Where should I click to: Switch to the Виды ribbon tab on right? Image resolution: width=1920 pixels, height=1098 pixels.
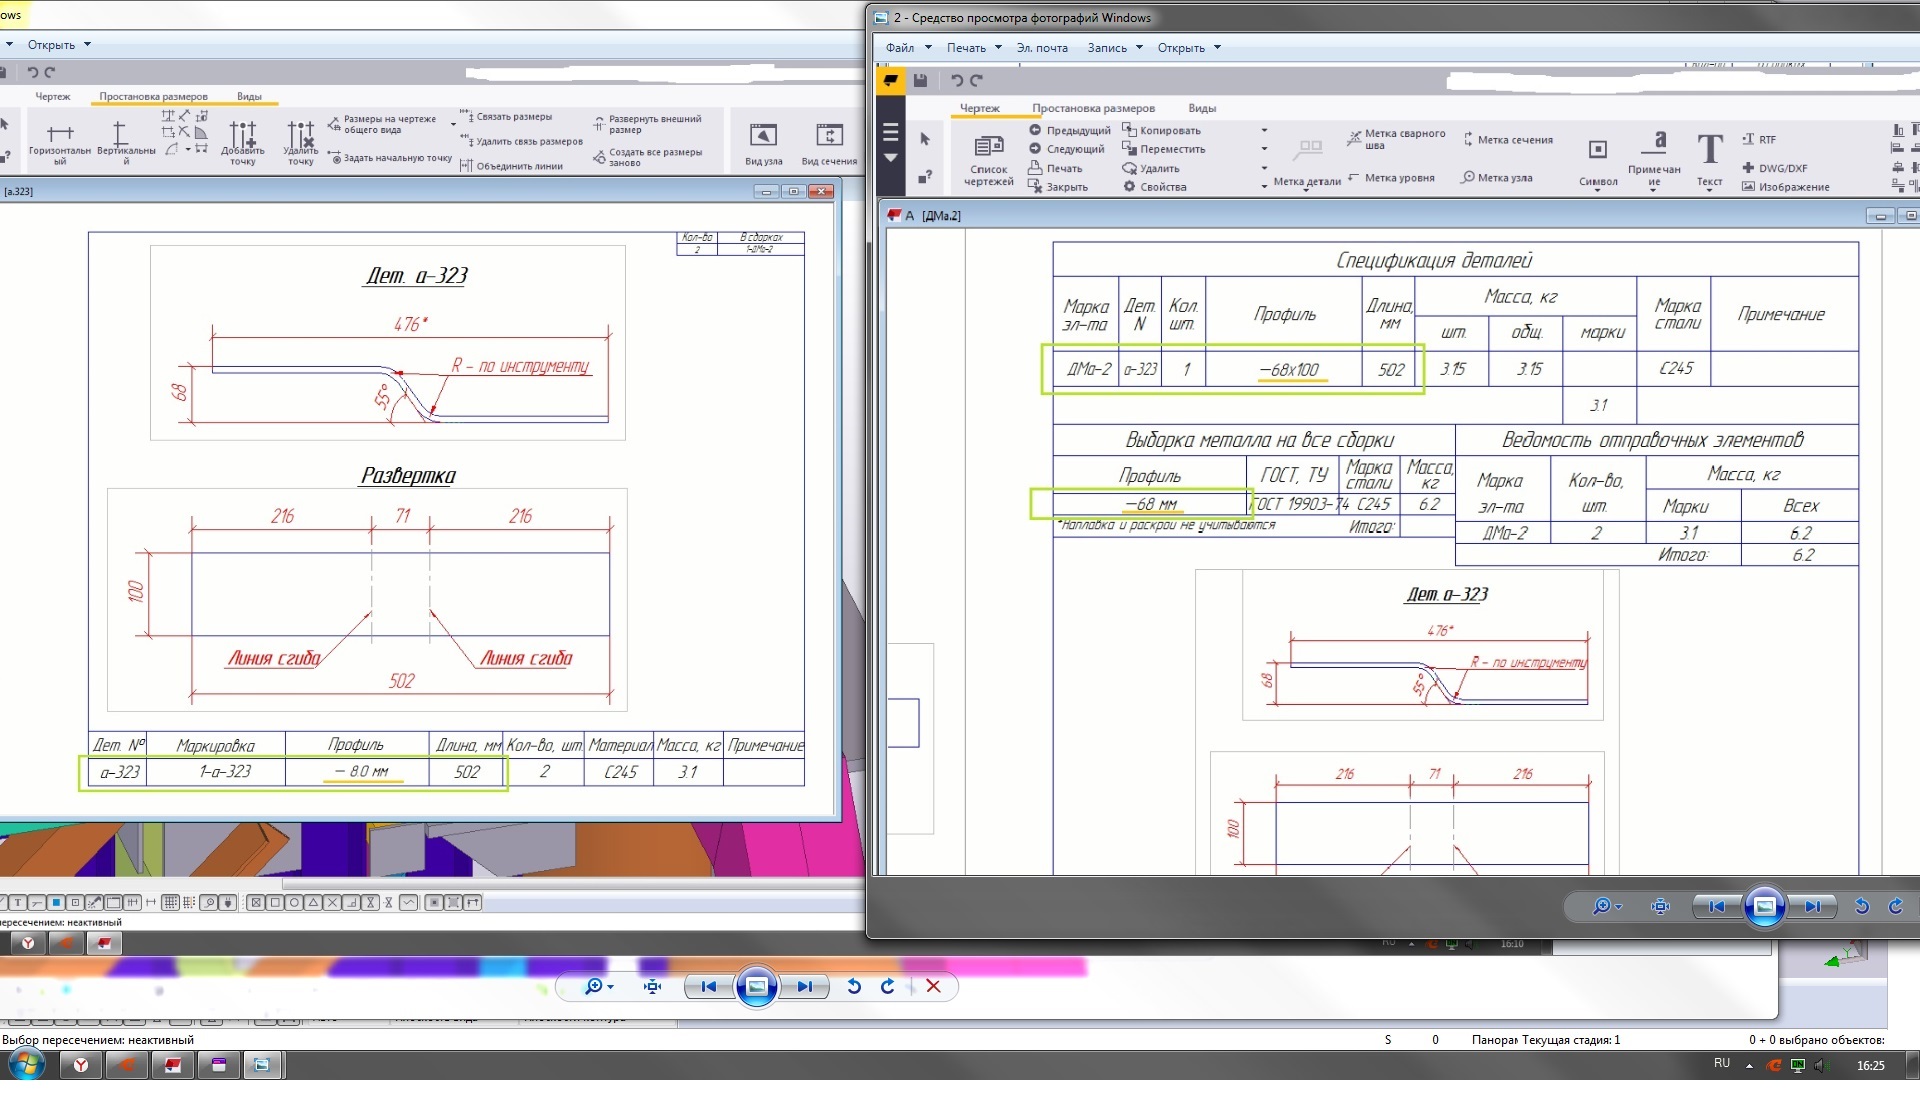(1202, 108)
